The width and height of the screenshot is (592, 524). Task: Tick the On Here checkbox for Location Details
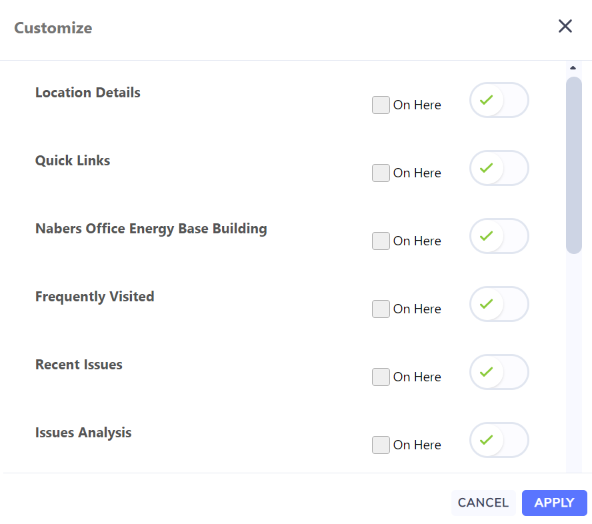(381, 105)
